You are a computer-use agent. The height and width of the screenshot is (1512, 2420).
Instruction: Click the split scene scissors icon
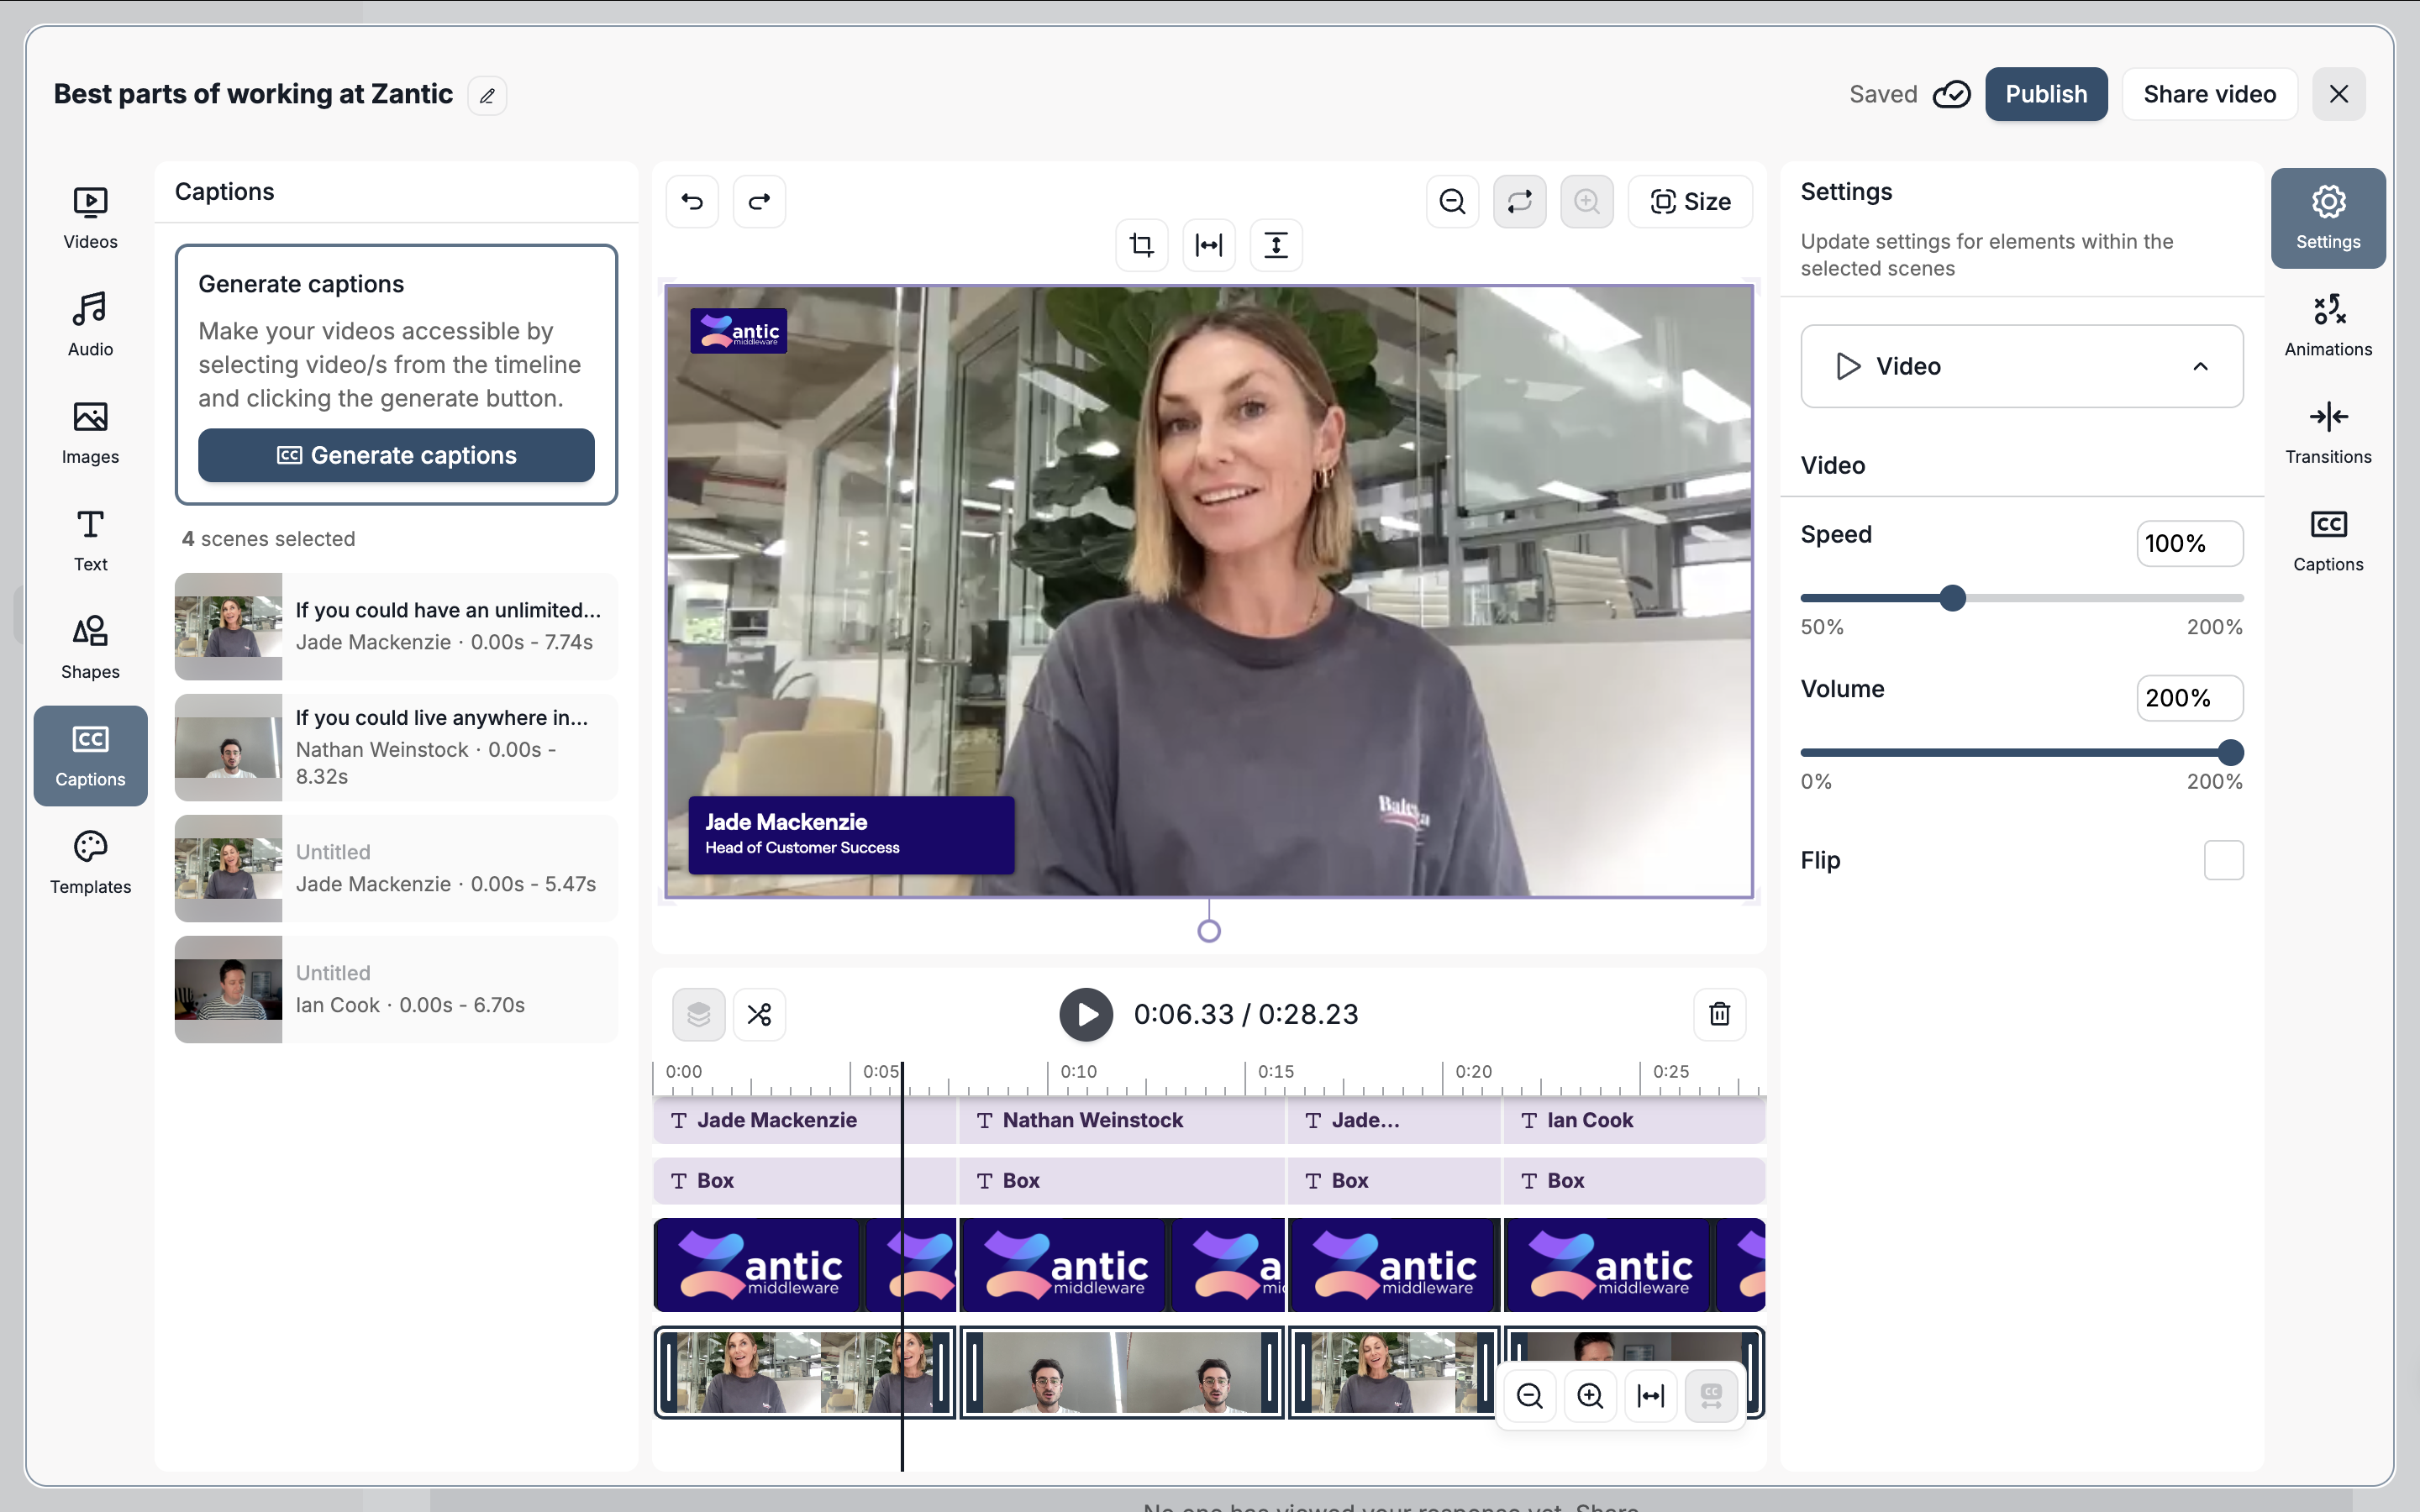coord(759,1014)
